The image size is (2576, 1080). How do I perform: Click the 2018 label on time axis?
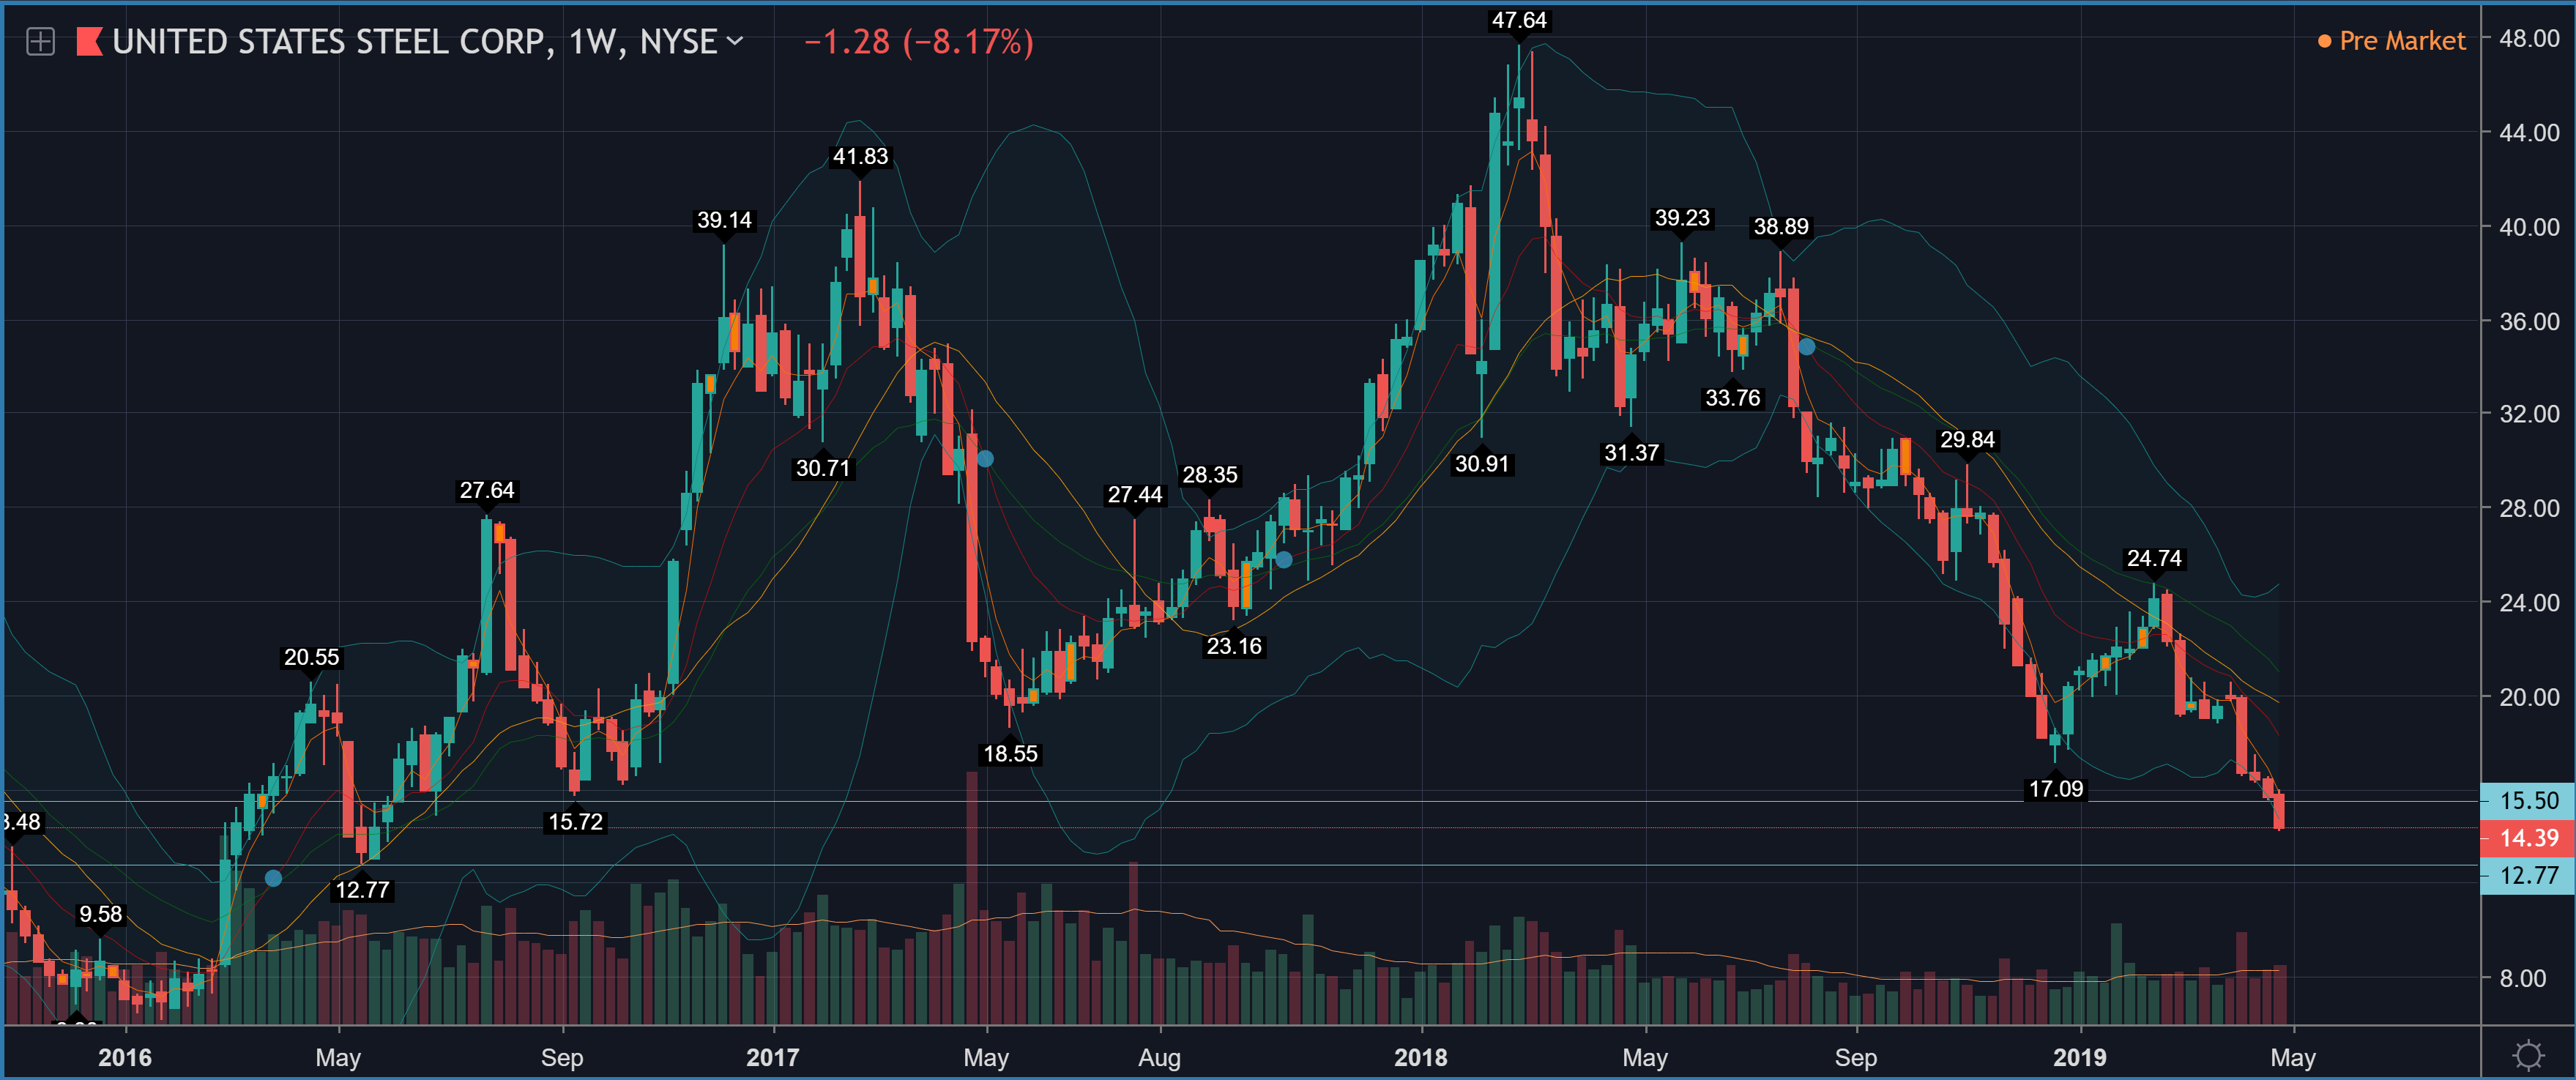1421,1058
